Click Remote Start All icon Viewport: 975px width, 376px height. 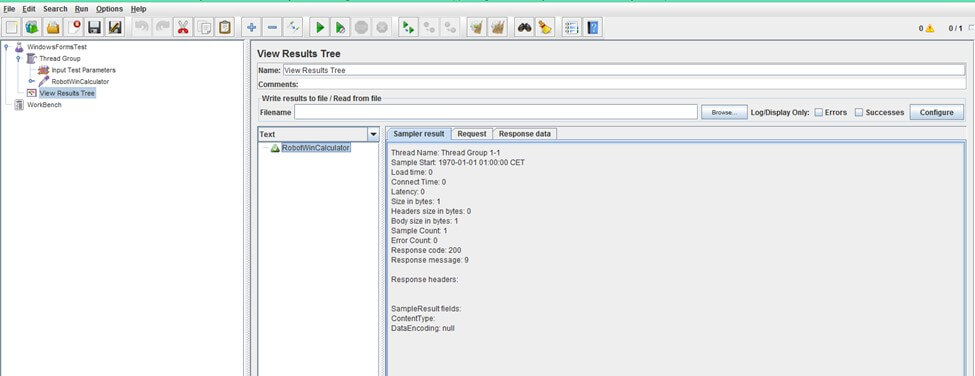408,27
